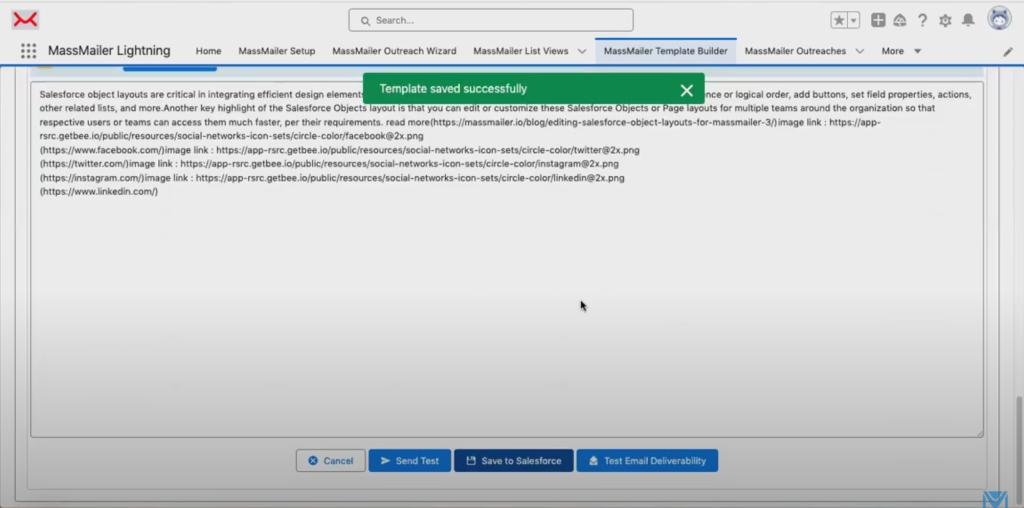
Task: Click the text area resize handle corner
Action: (x=979, y=432)
